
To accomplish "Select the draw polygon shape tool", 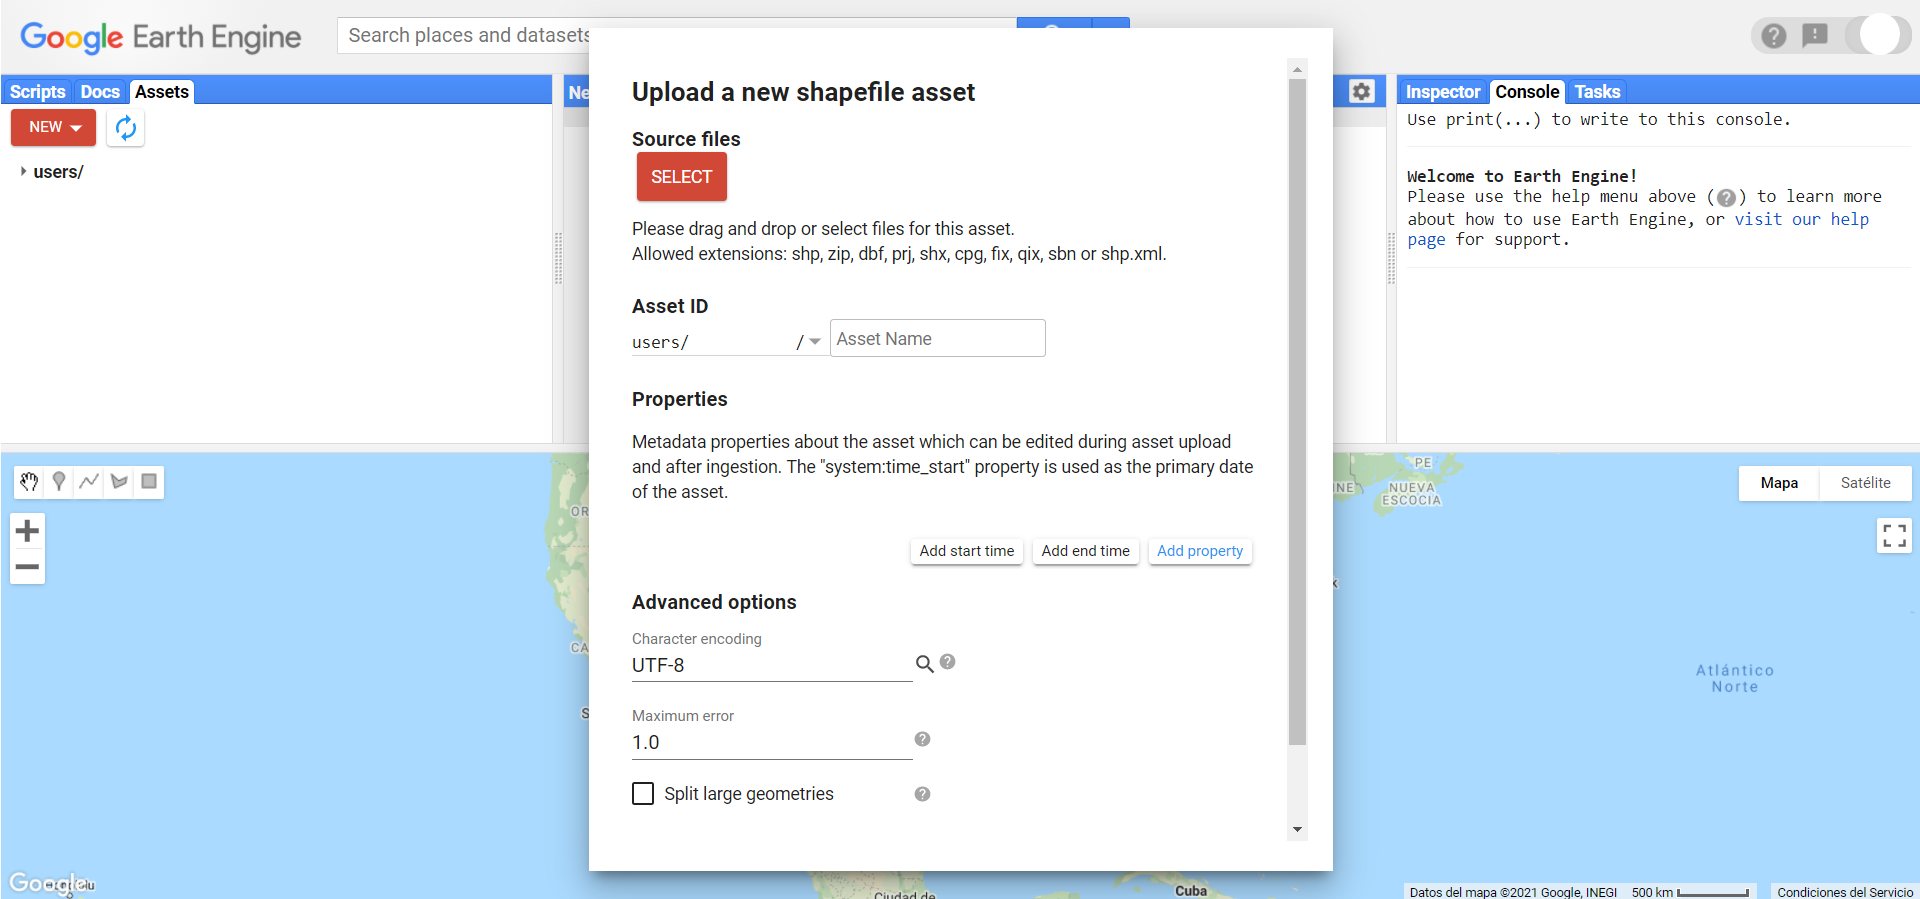I will point(119,482).
